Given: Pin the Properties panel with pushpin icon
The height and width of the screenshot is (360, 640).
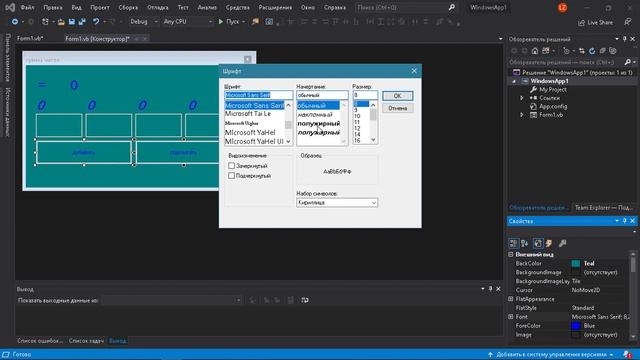Looking at the screenshot, I should [x=624, y=221].
